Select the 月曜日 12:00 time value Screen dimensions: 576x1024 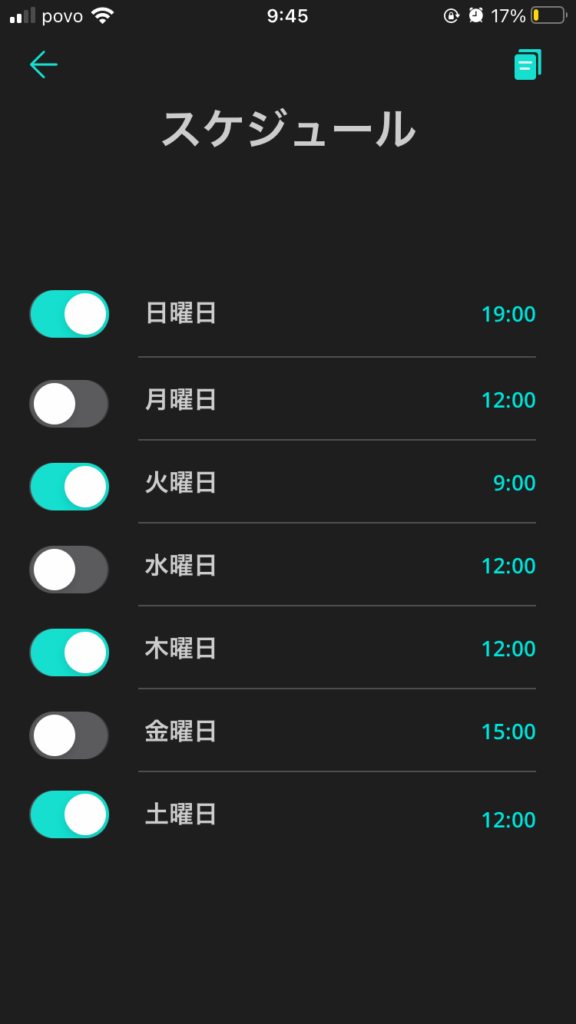click(509, 400)
